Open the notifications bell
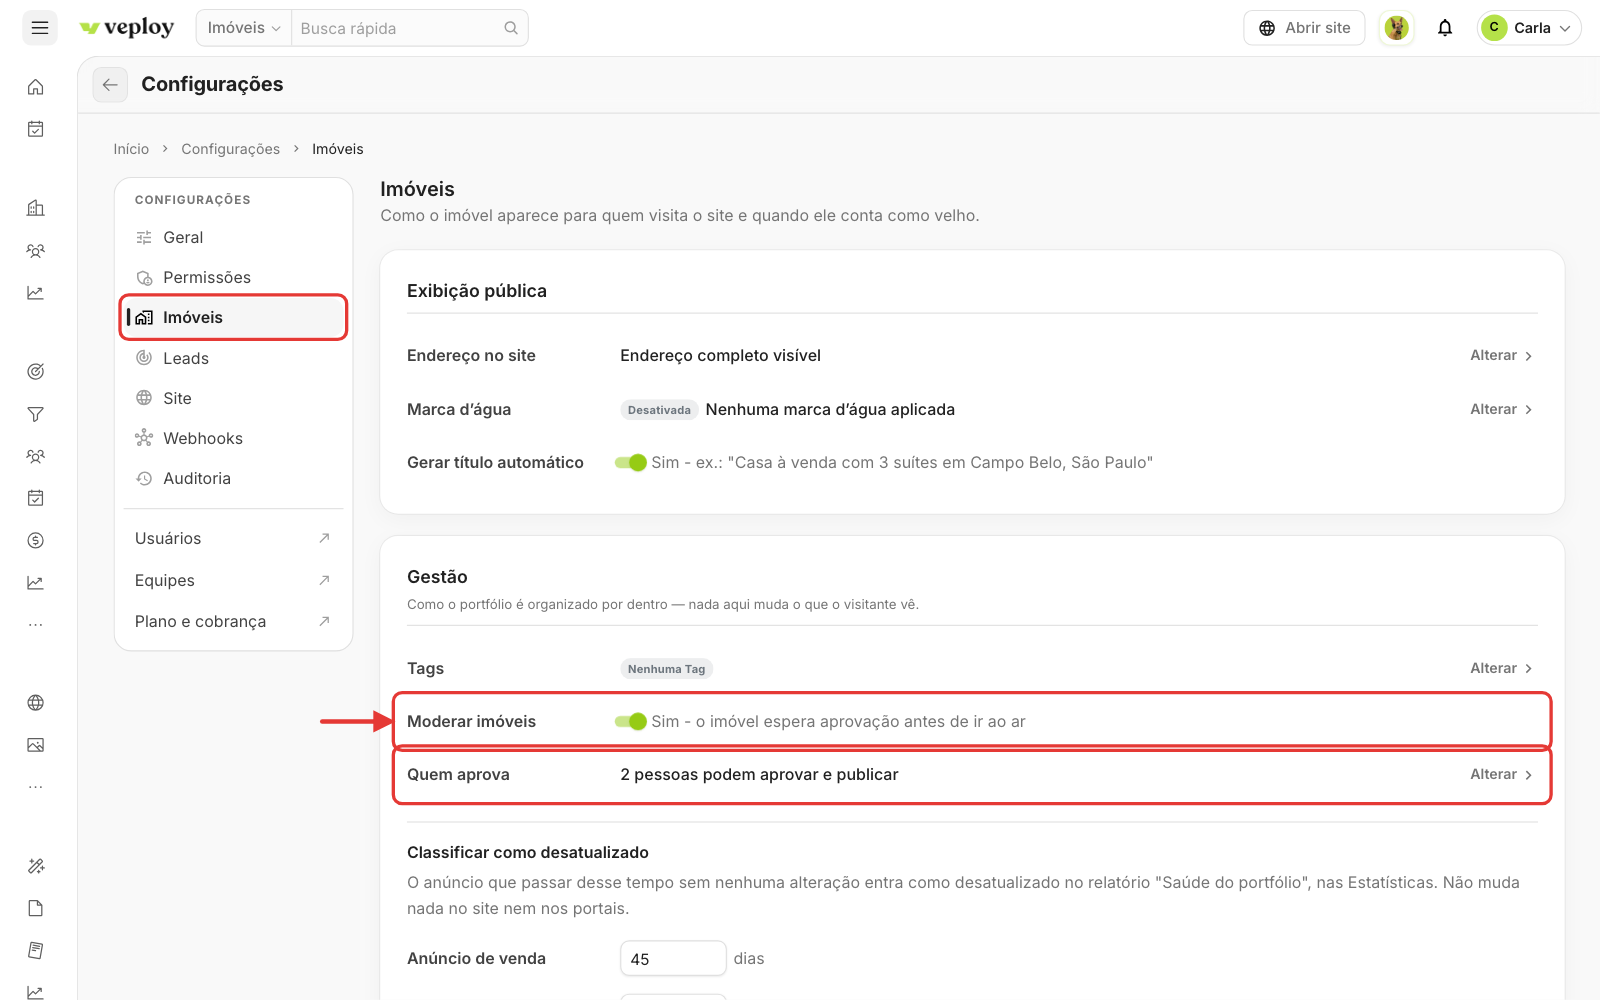The image size is (1600, 1000). tap(1445, 28)
